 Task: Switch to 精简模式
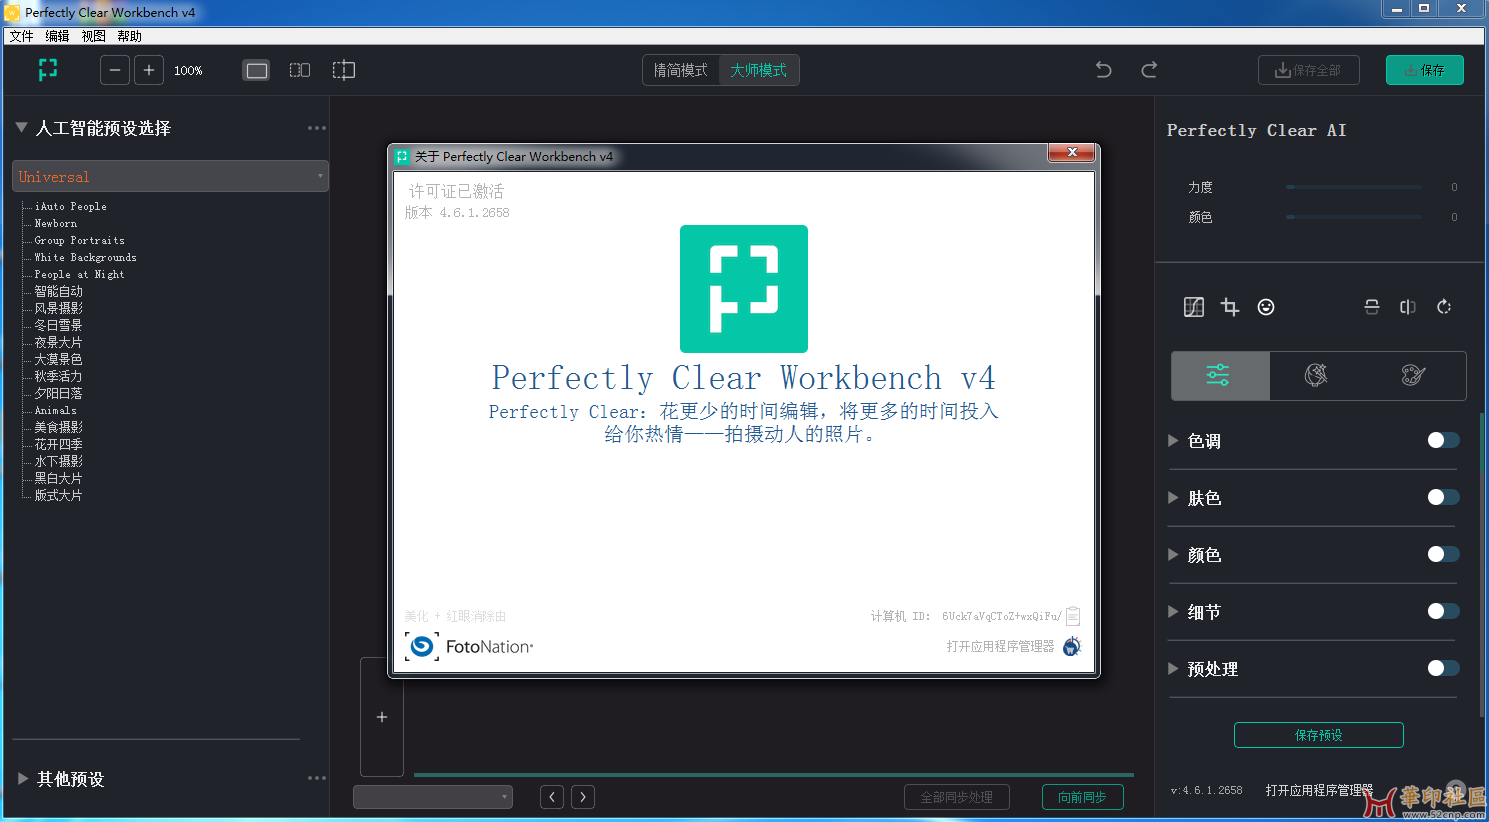680,70
